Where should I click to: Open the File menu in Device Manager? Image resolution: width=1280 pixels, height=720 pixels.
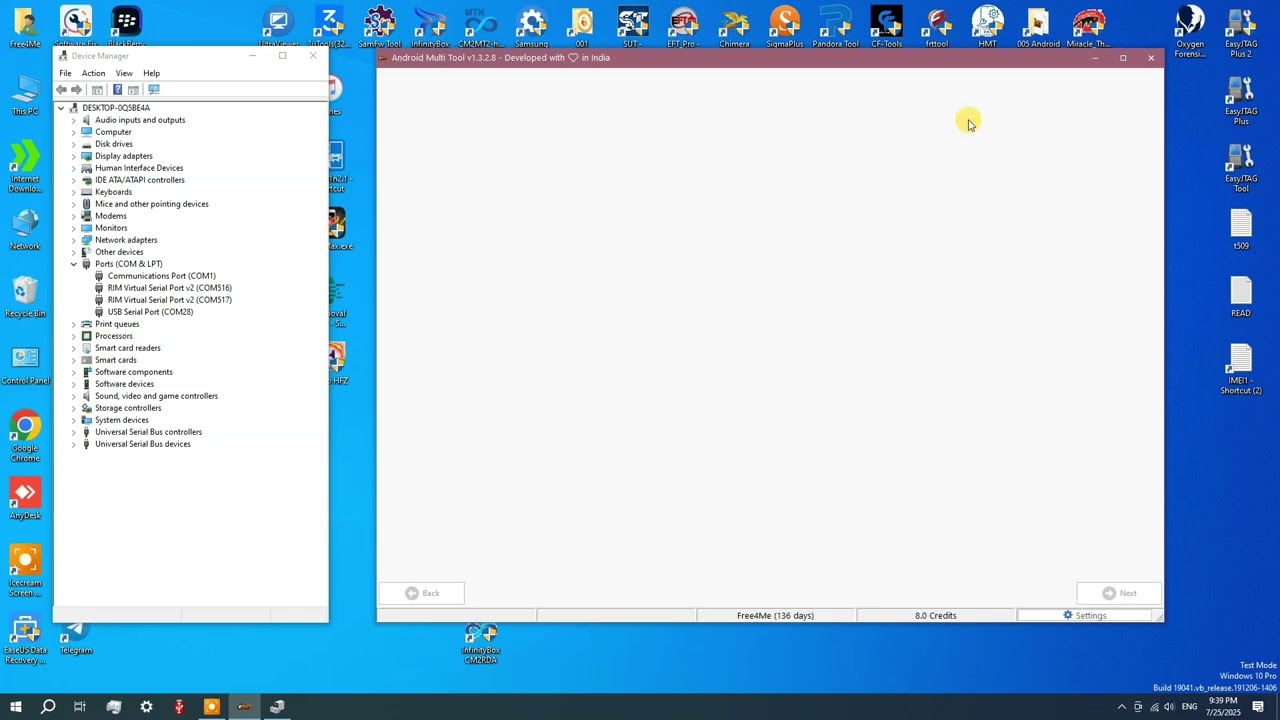pos(65,73)
